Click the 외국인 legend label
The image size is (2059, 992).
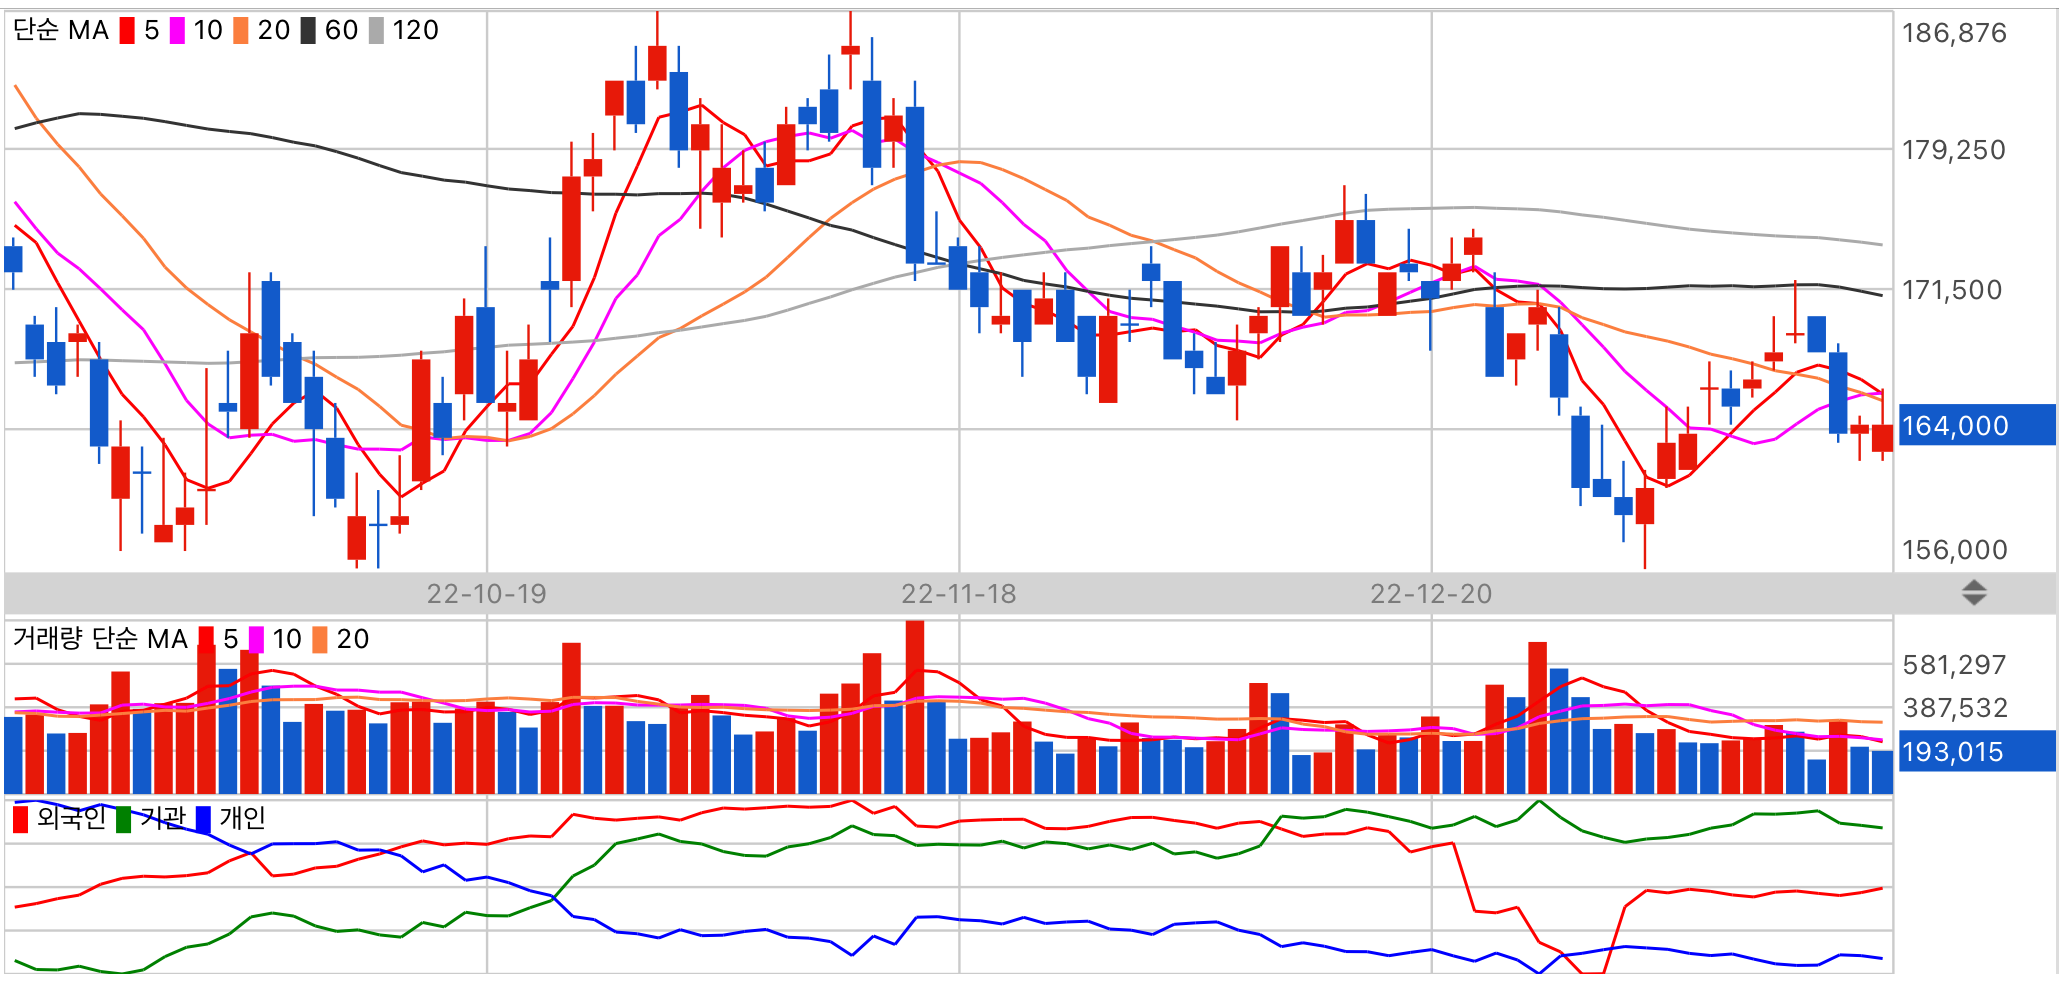[x=71, y=818]
